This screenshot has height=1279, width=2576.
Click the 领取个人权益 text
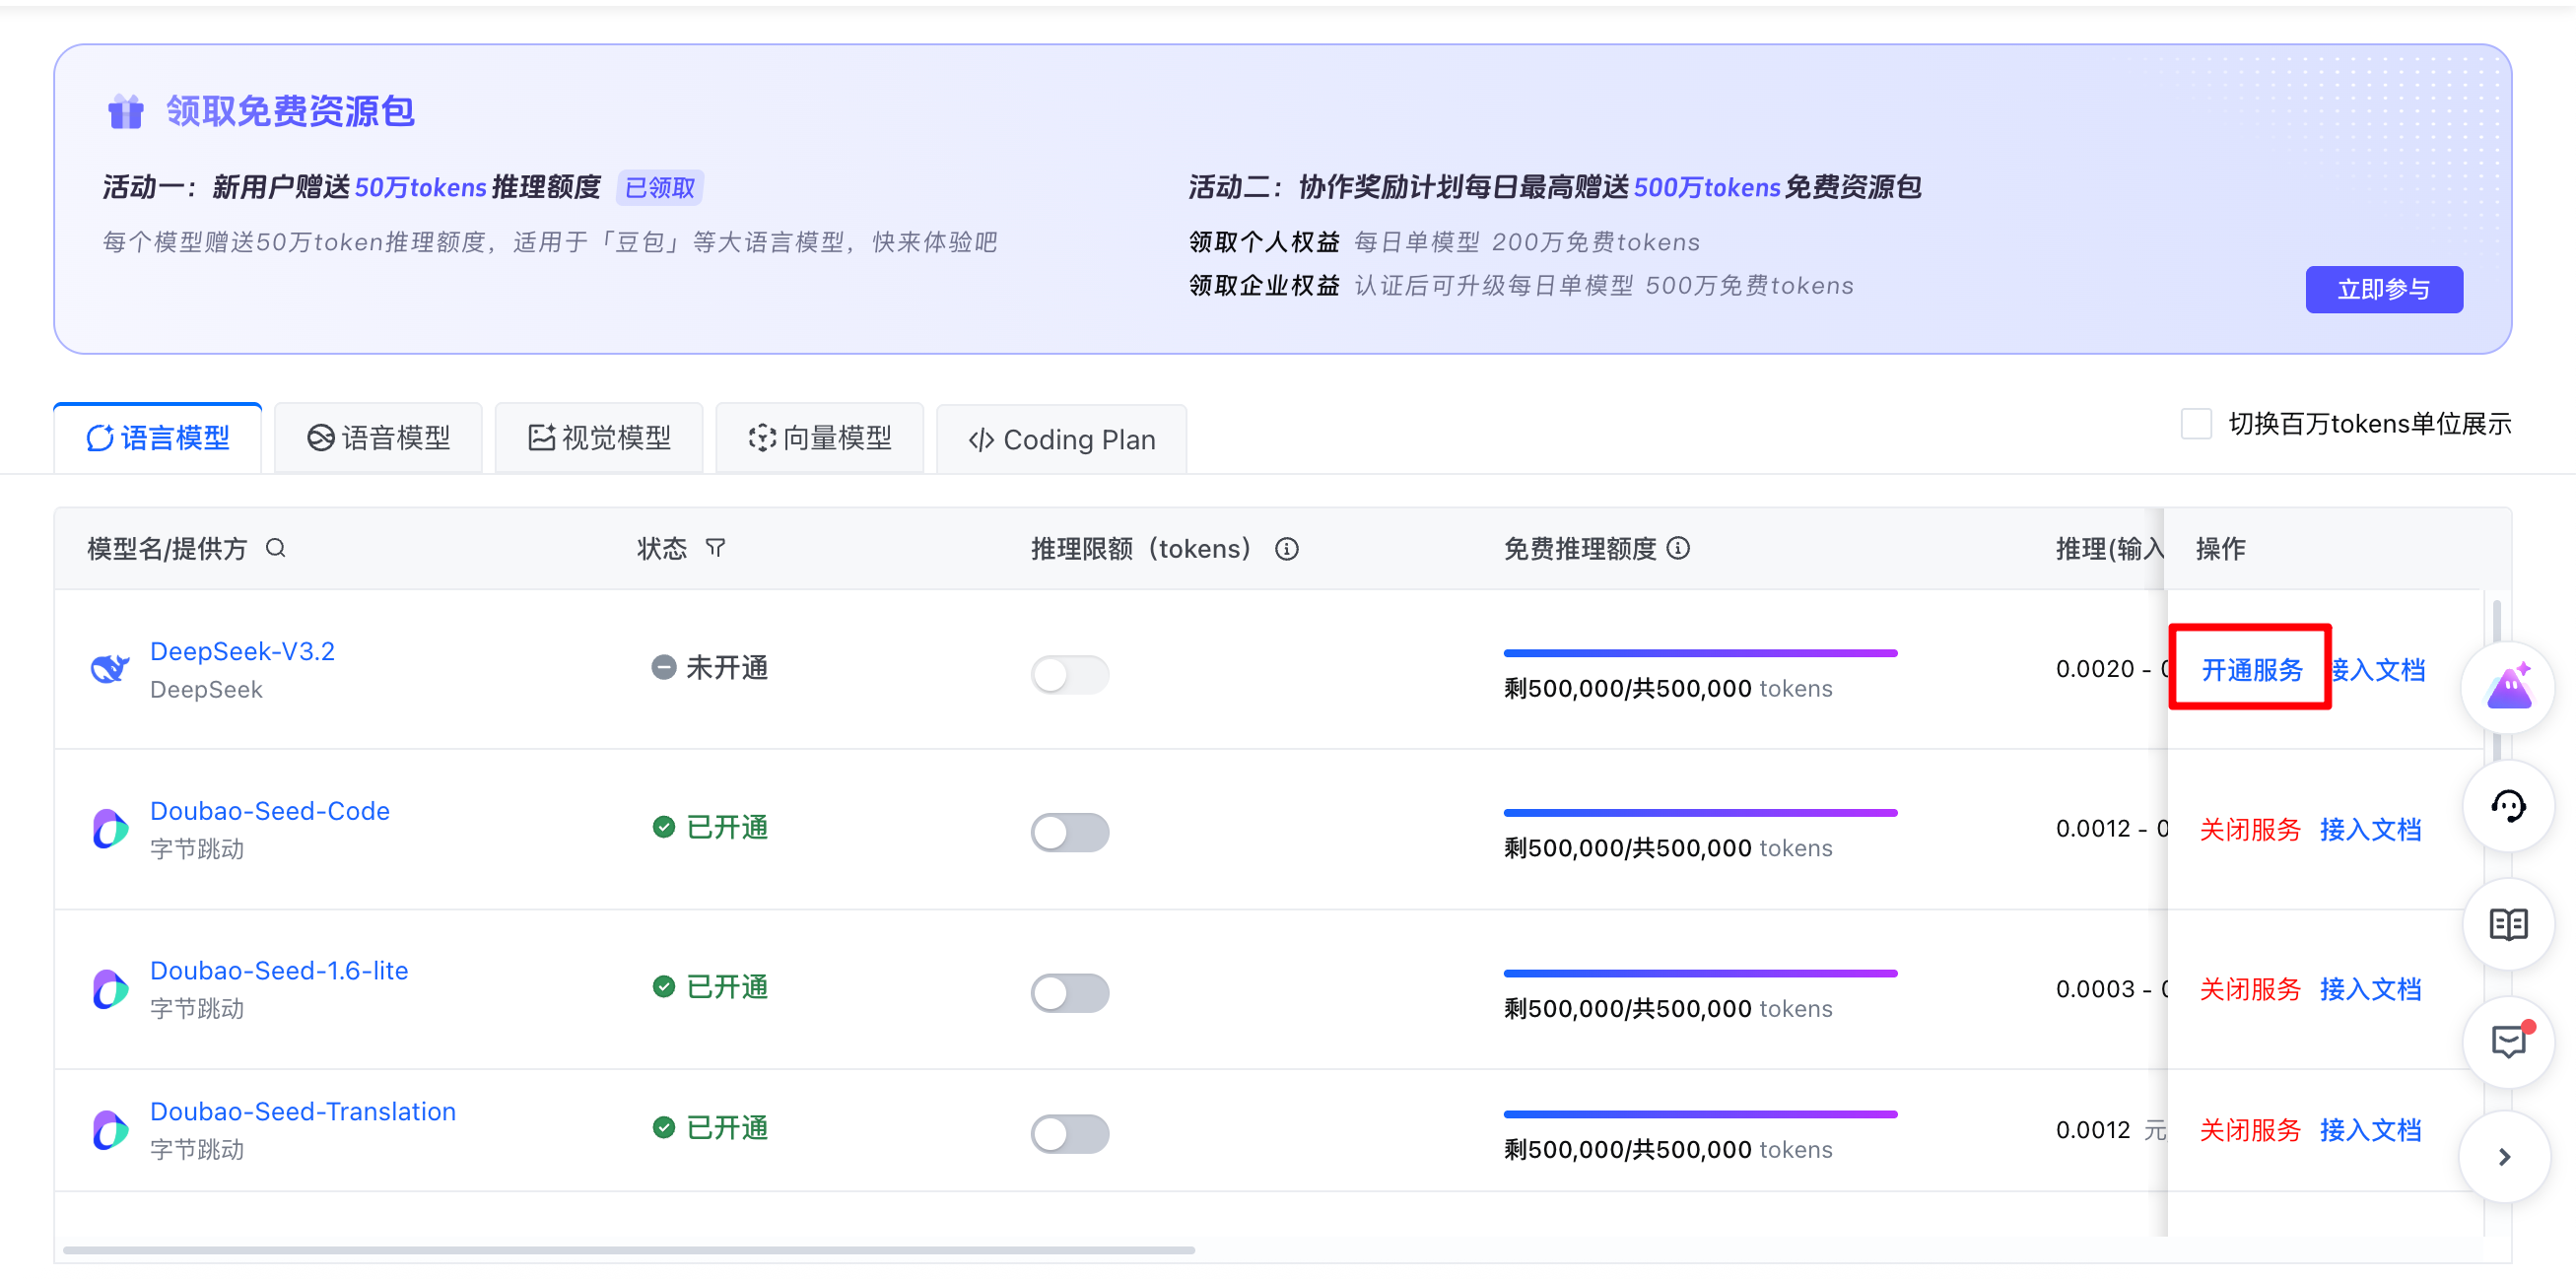click(x=1264, y=242)
